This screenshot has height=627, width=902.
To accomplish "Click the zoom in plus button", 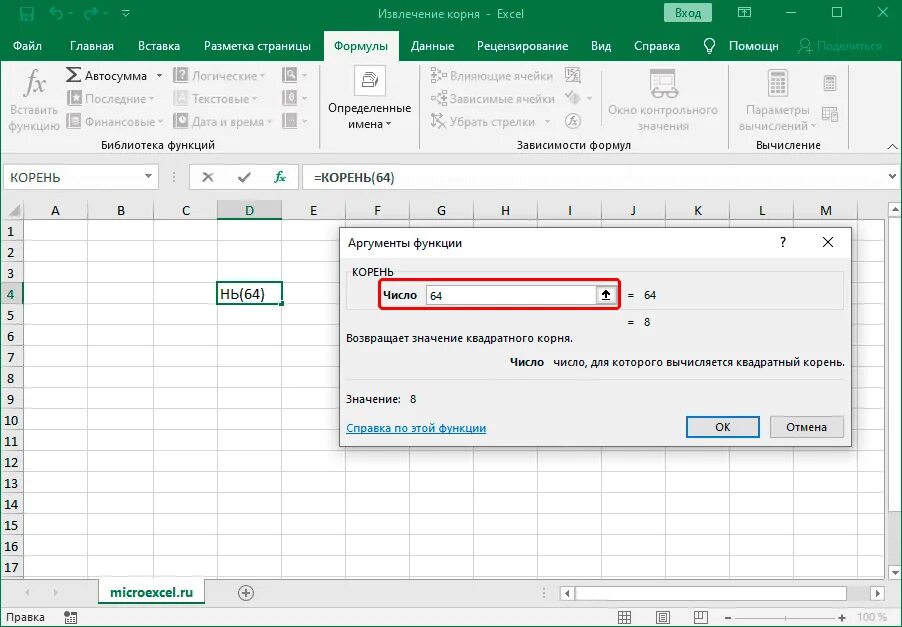I will click(842, 617).
